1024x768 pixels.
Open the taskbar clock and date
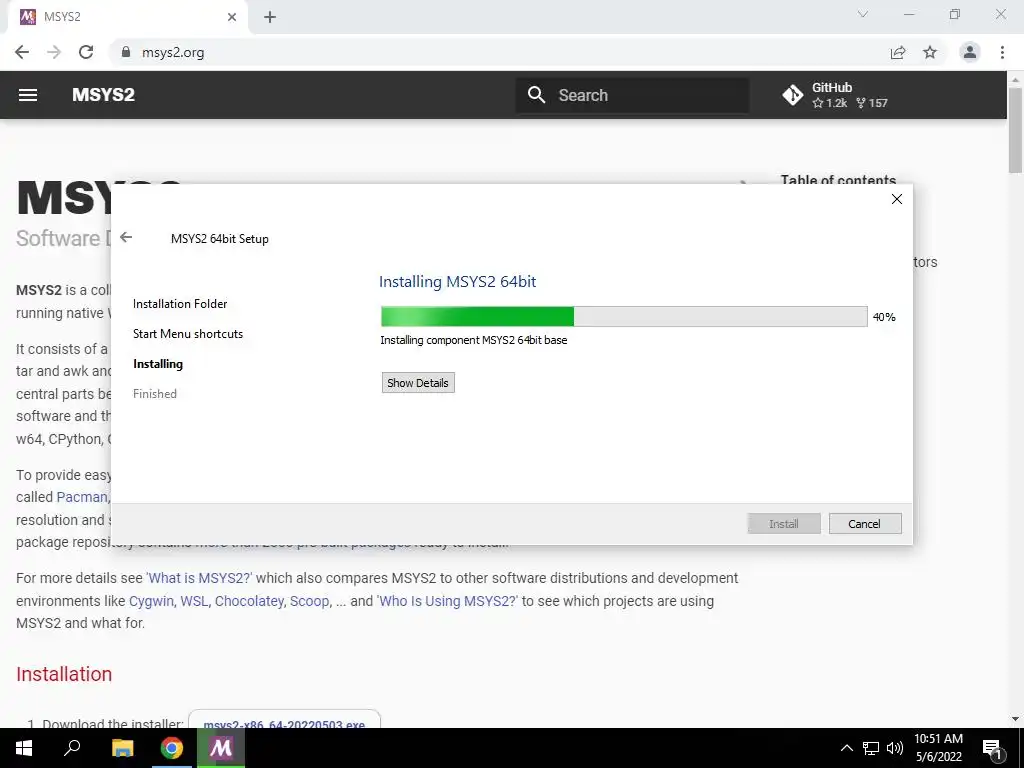tap(938, 748)
